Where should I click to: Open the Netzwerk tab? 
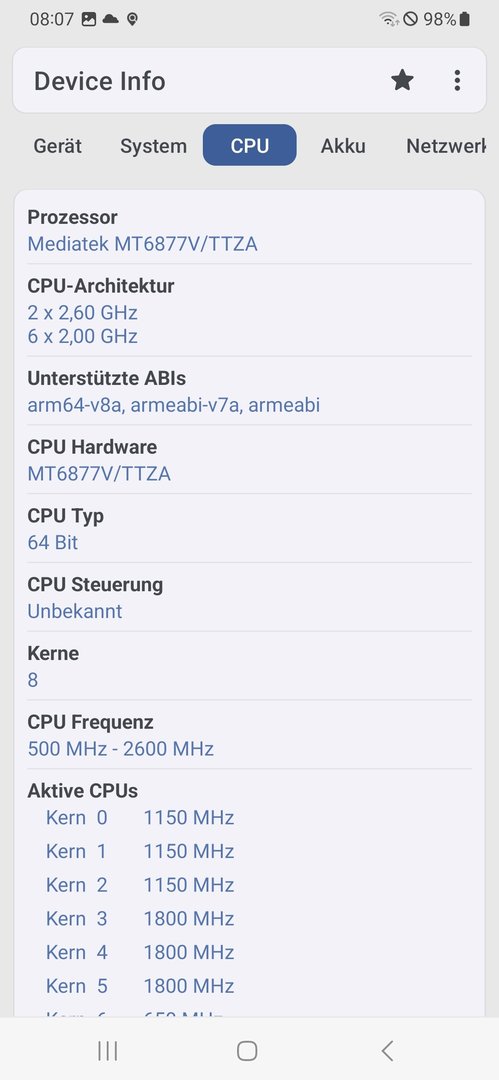tap(446, 146)
